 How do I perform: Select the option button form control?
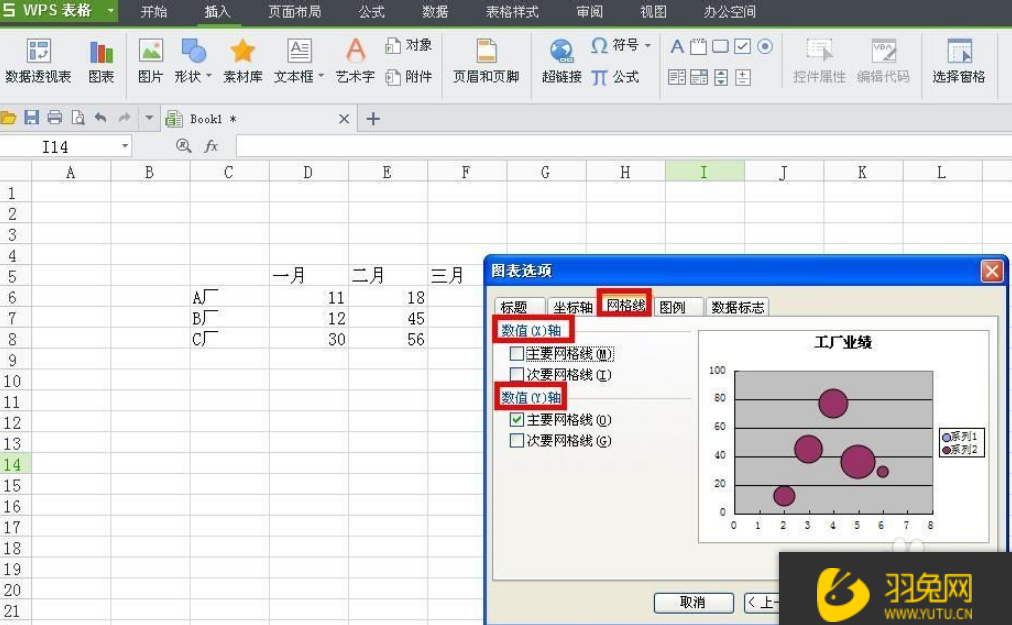pos(765,46)
